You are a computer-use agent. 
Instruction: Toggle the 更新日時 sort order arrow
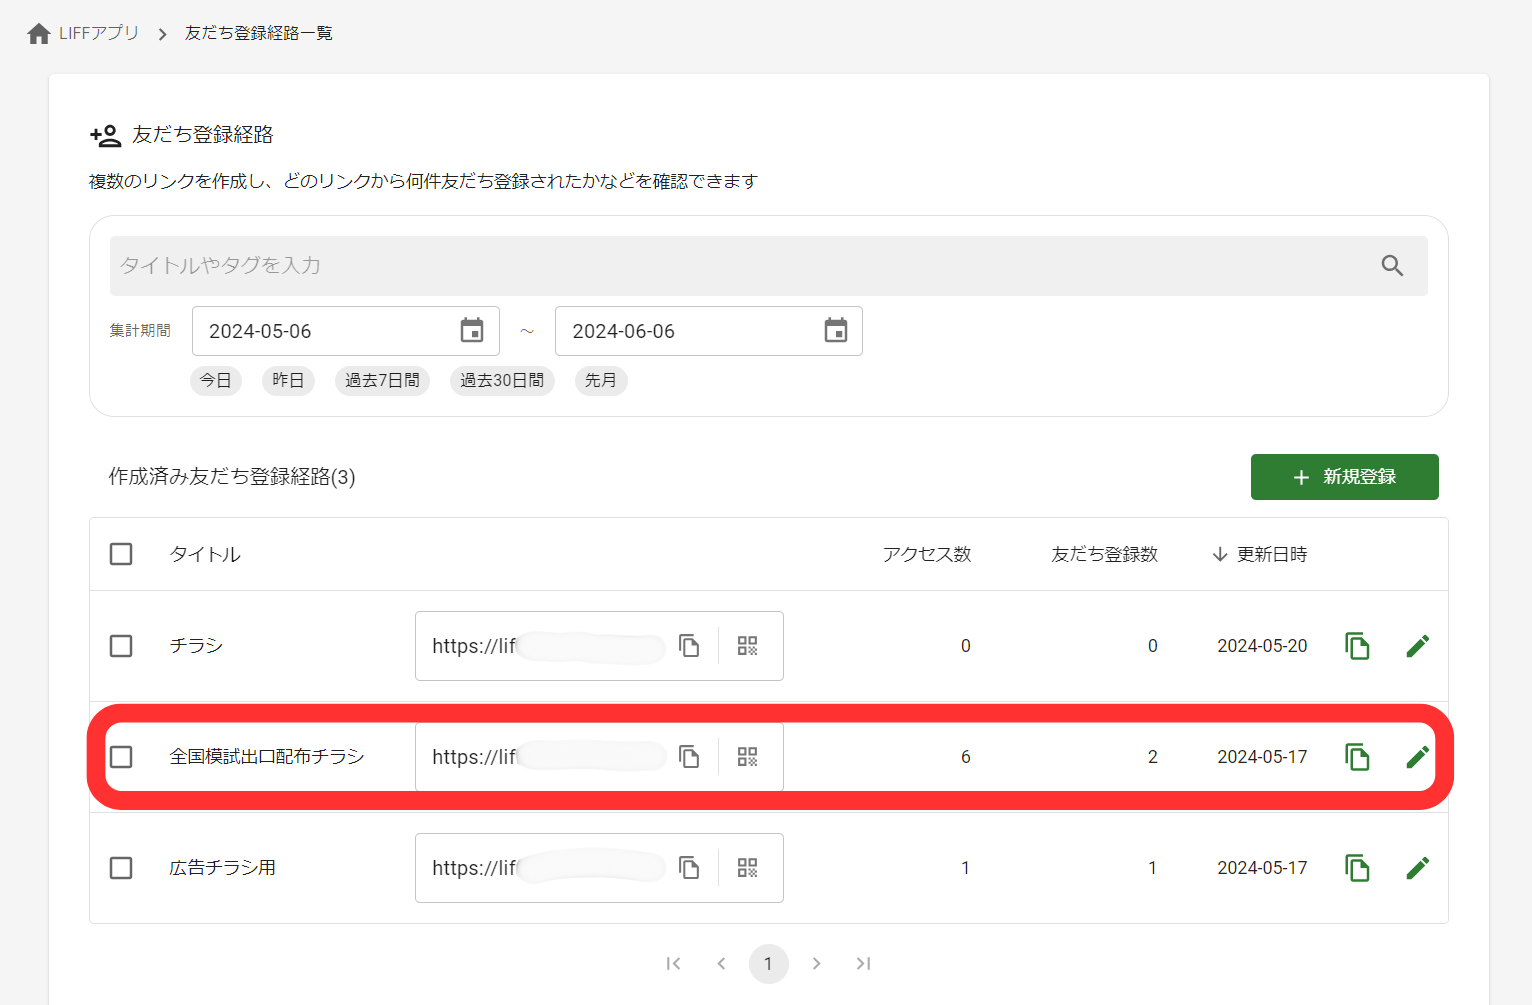pos(1219,554)
